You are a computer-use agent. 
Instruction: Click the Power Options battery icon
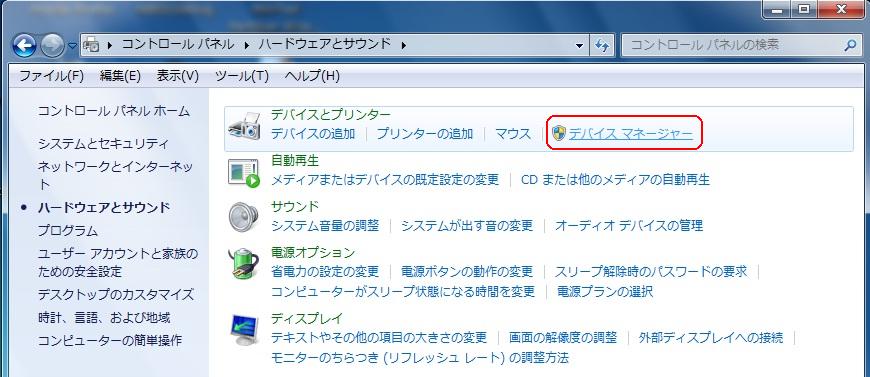(244, 264)
